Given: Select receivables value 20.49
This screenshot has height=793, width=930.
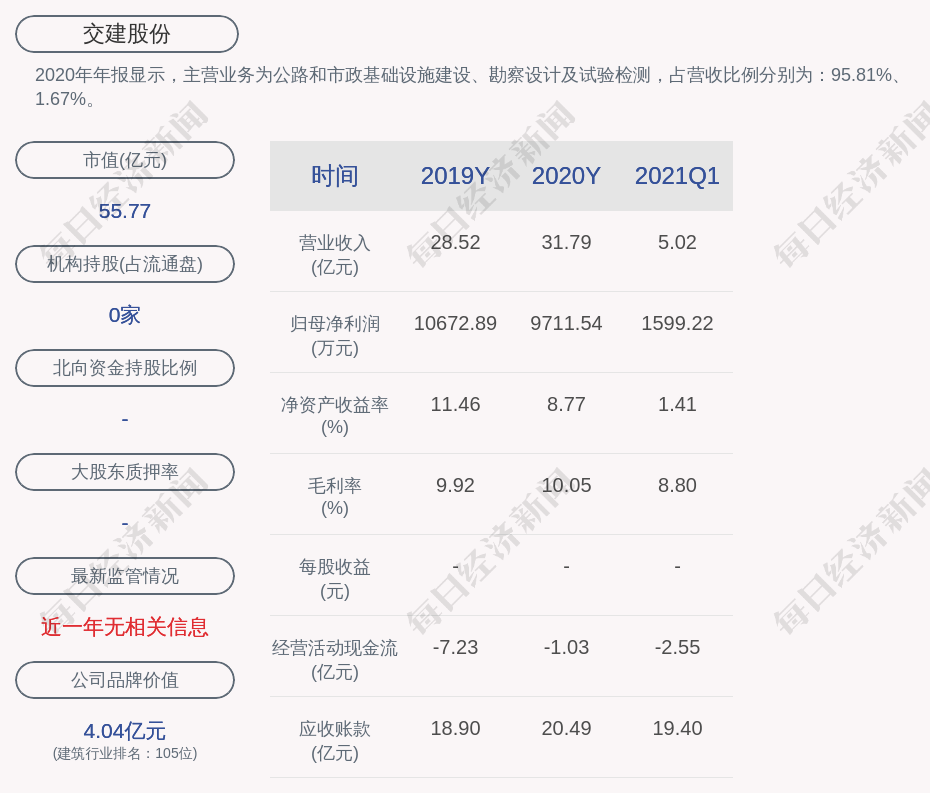Looking at the screenshot, I should tap(566, 728).
